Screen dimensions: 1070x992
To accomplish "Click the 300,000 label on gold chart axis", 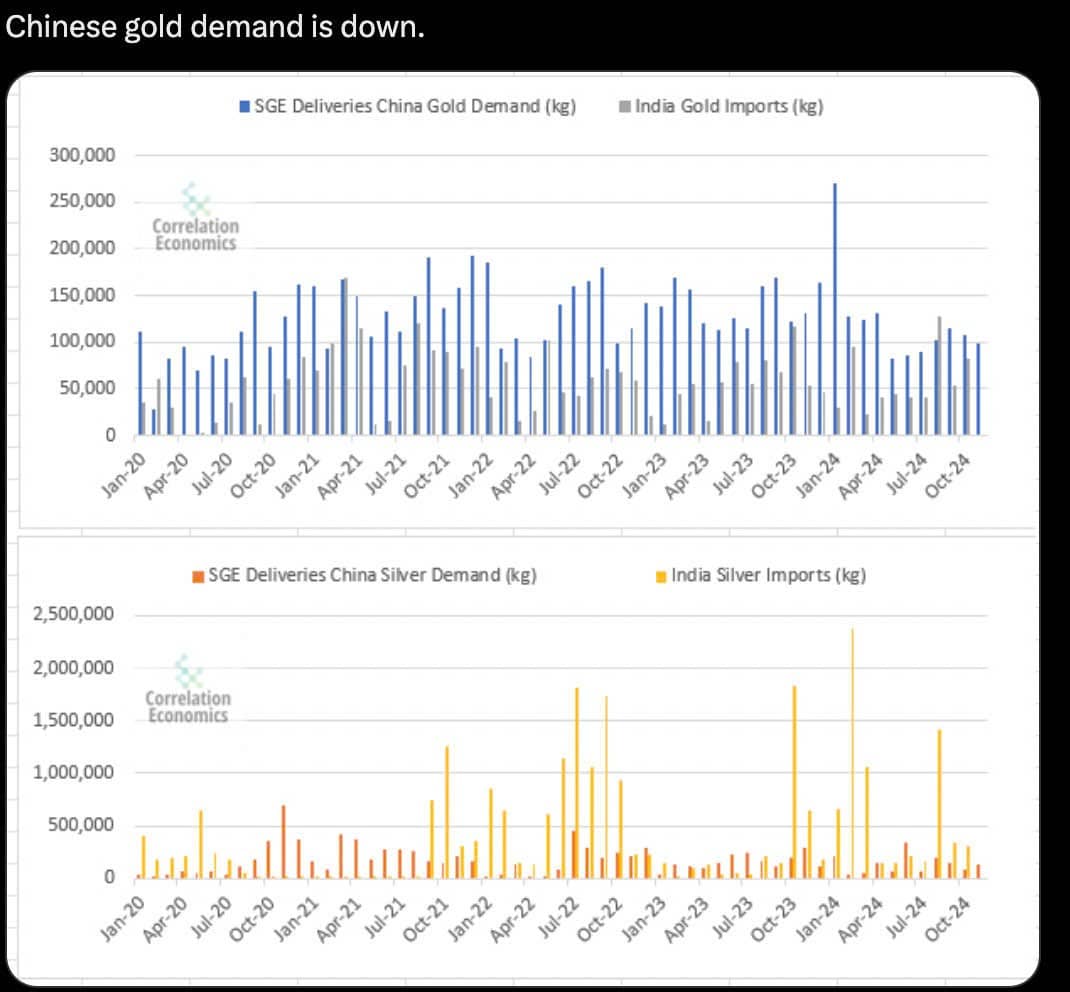I will (x=82, y=155).
